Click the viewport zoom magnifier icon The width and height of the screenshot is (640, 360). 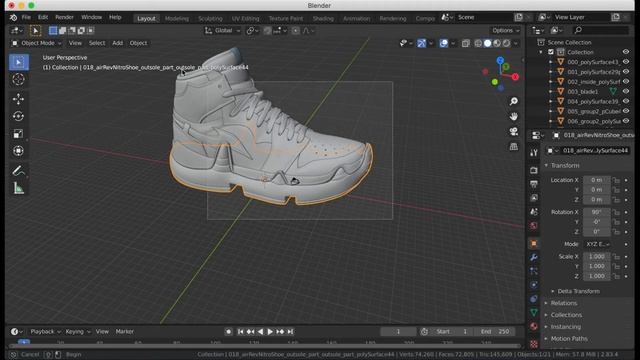514,101
